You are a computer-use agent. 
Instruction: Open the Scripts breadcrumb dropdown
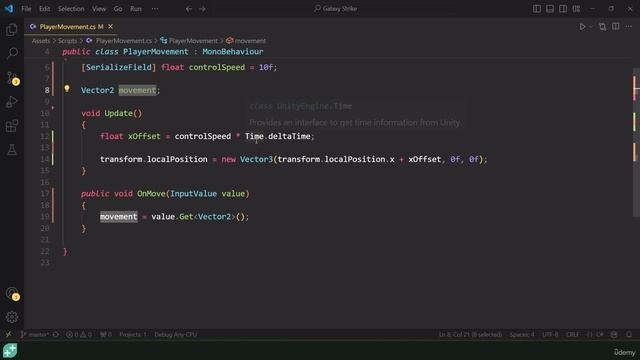67,41
